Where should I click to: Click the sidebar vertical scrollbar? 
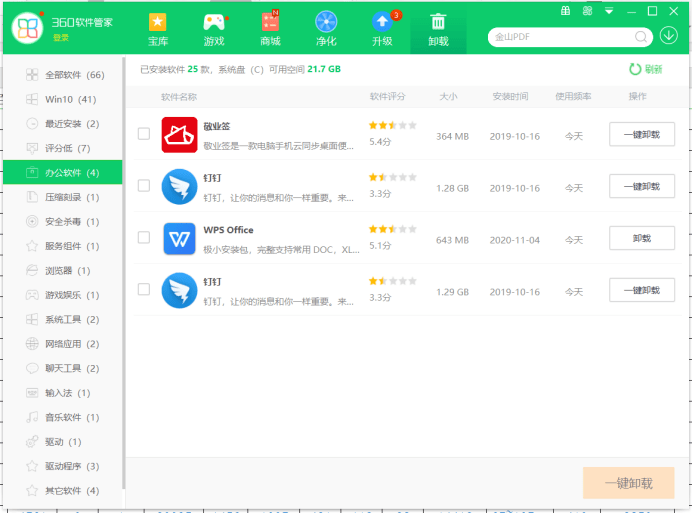[124, 272]
